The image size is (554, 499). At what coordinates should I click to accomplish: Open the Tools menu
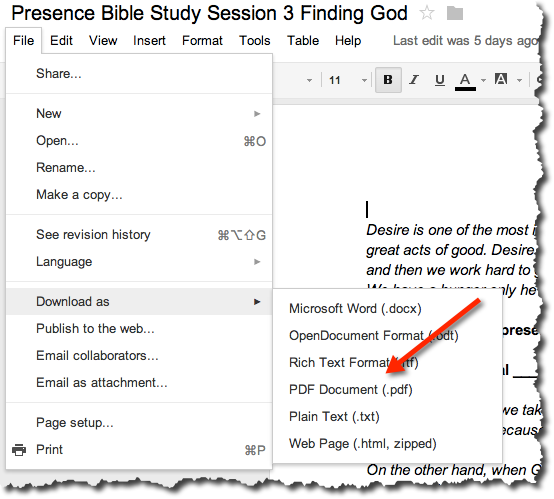point(254,41)
